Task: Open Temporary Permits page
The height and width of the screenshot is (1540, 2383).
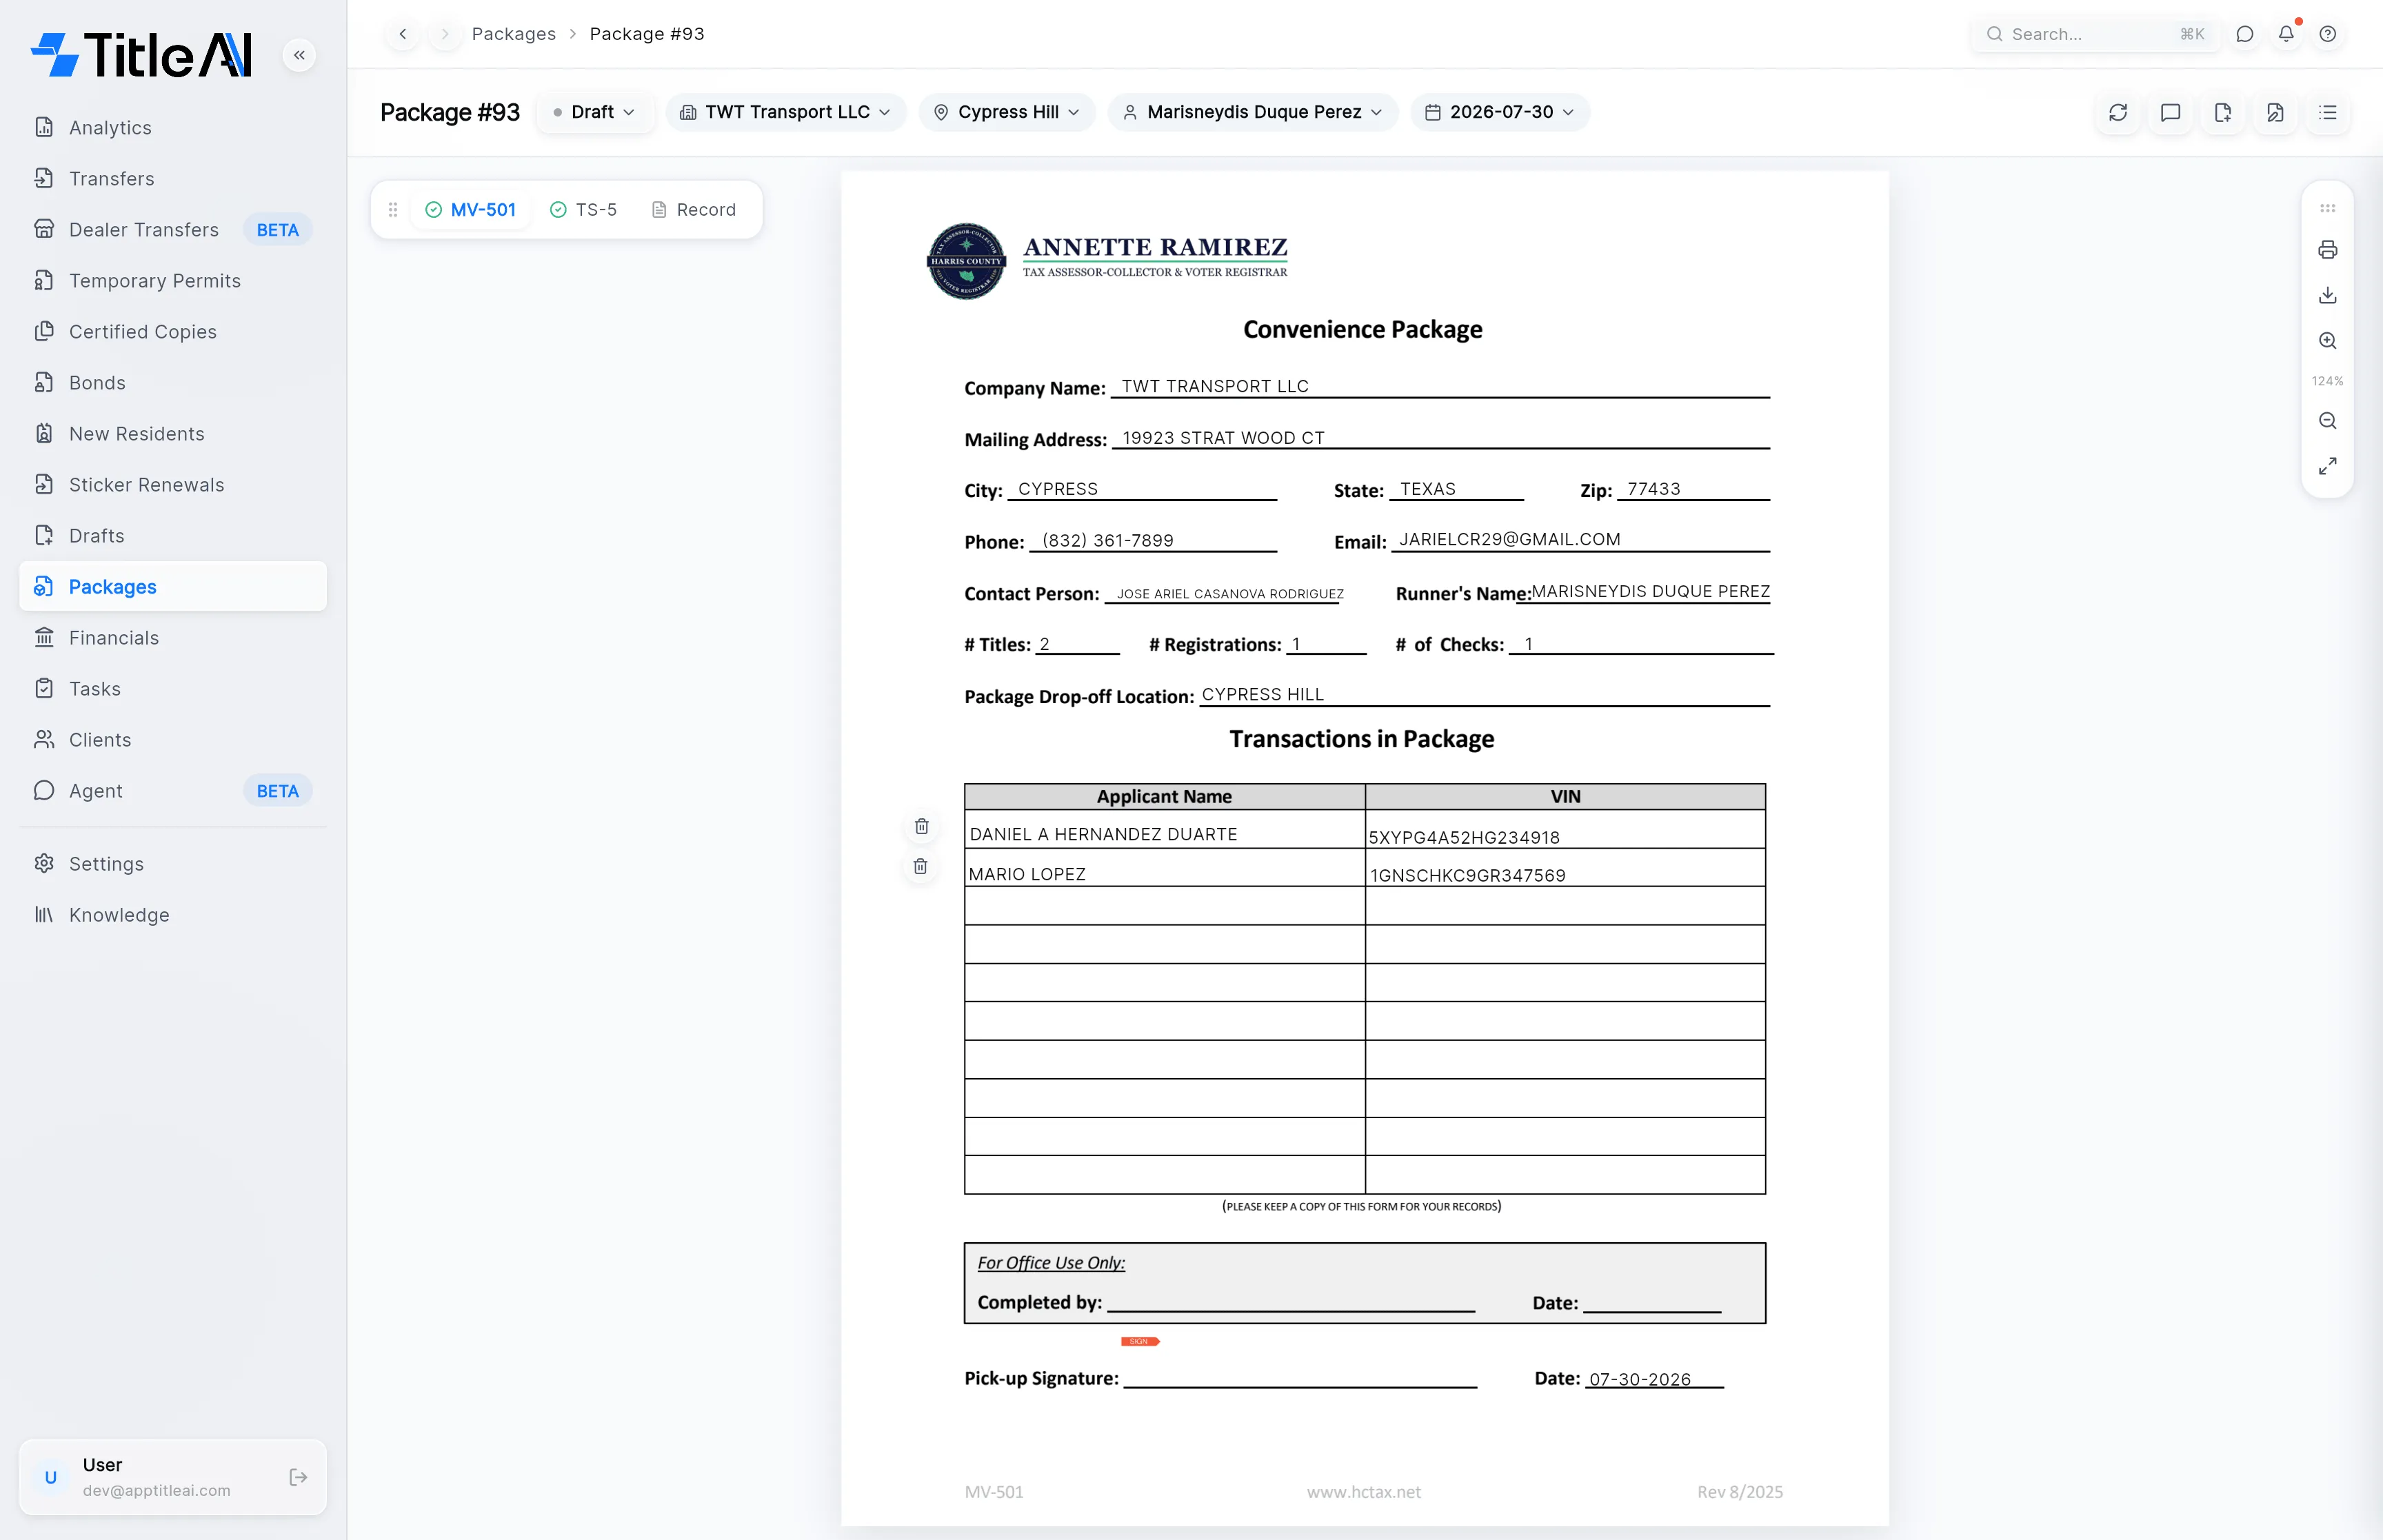Action: (x=172, y=280)
